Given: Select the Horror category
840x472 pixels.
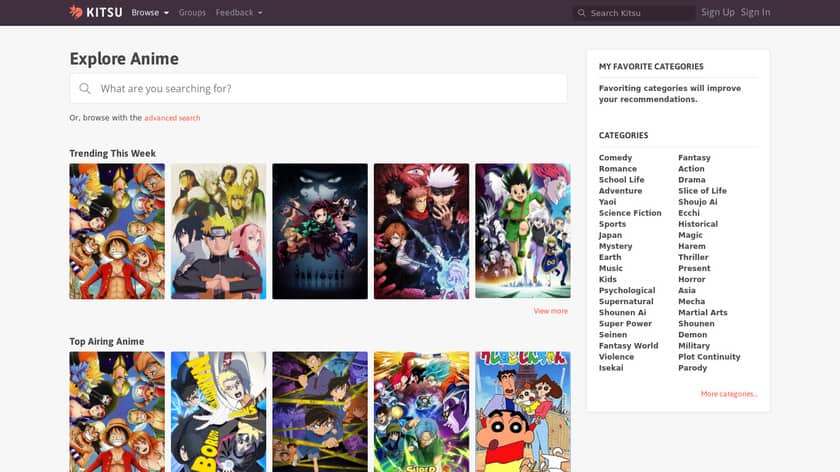Looking at the screenshot, I should (x=692, y=280).
